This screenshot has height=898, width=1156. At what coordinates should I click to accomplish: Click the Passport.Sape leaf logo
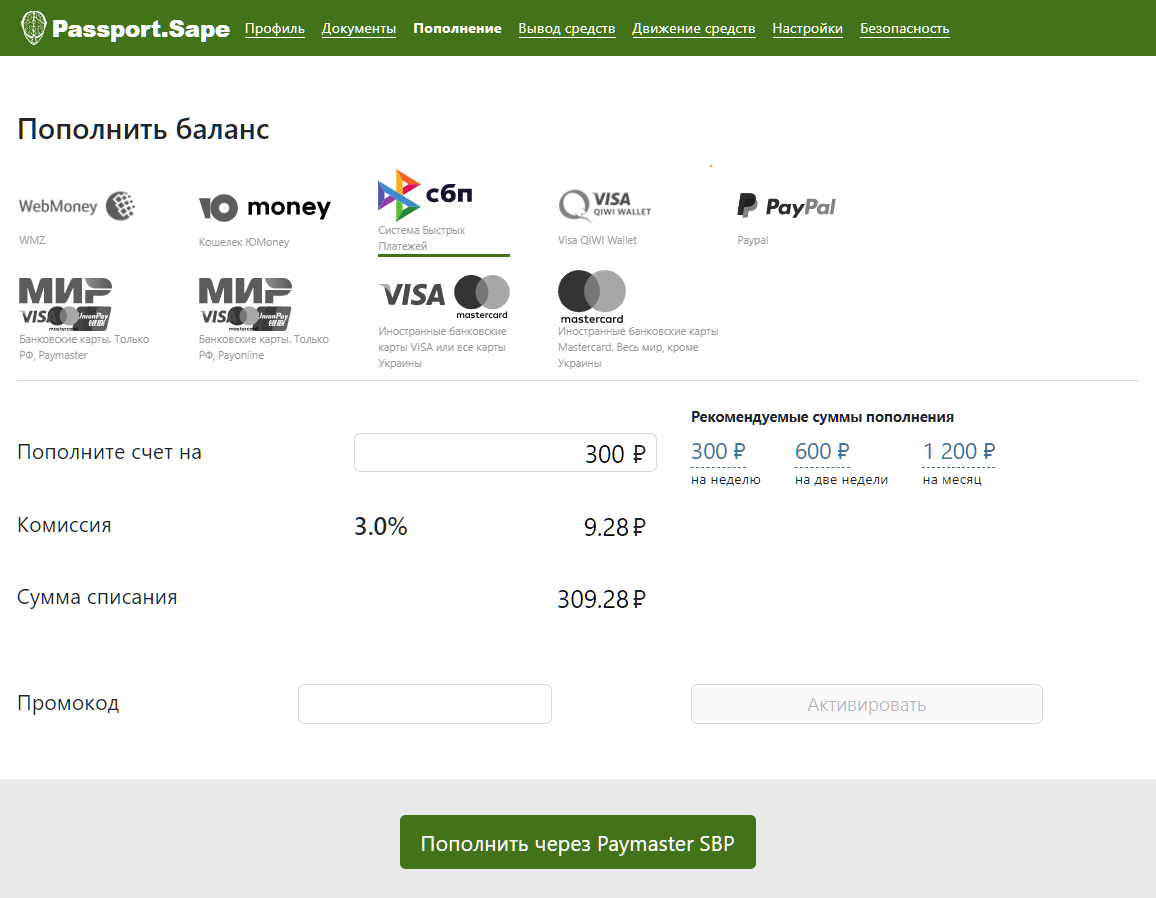tap(33, 28)
